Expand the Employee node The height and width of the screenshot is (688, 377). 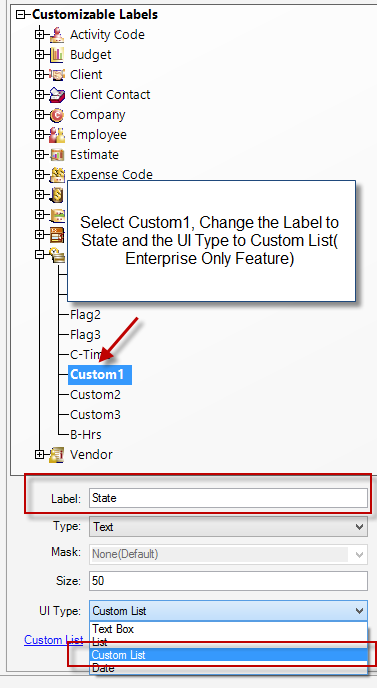pyautogui.click(x=39, y=134)
